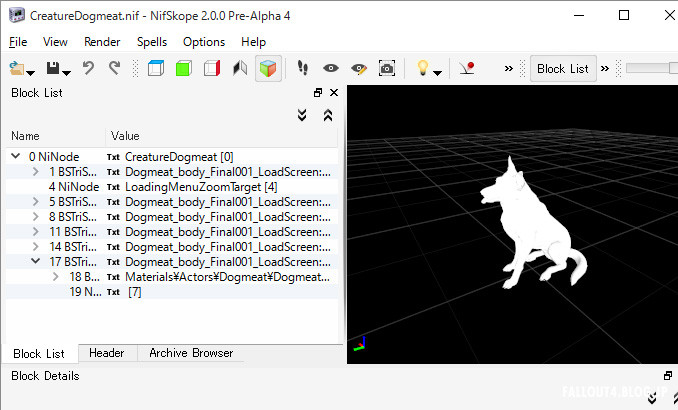
Task: Click the XYZ axis gizmo in viewport
Action: click(x=360, y=344)
